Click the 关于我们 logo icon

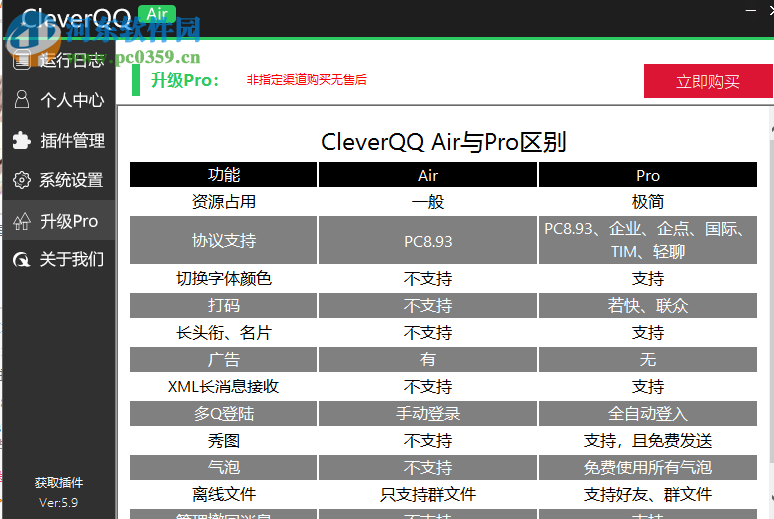click(x=22, y=259)
